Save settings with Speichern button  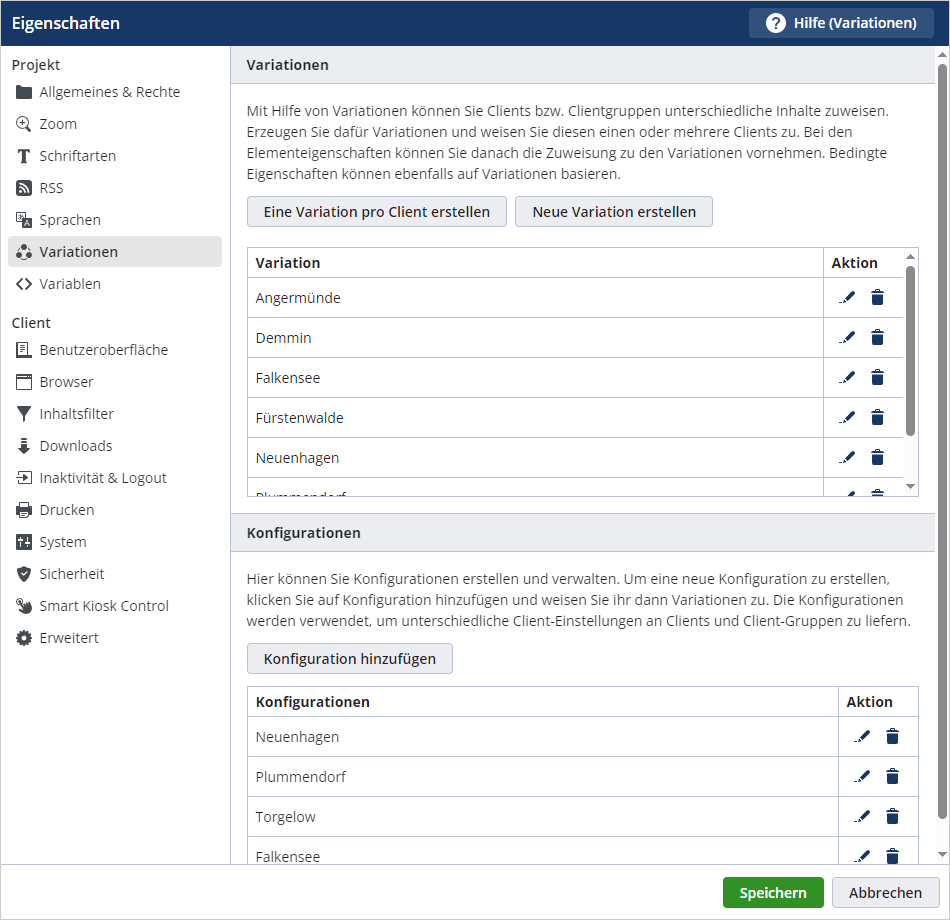(772, 893)
